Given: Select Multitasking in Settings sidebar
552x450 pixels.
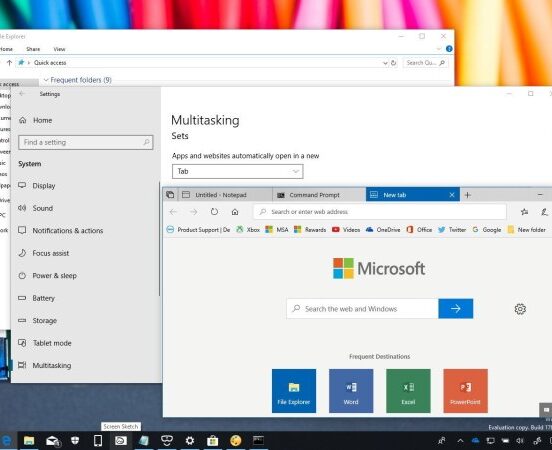Looking at the screenshot, I should pos(45,365).
